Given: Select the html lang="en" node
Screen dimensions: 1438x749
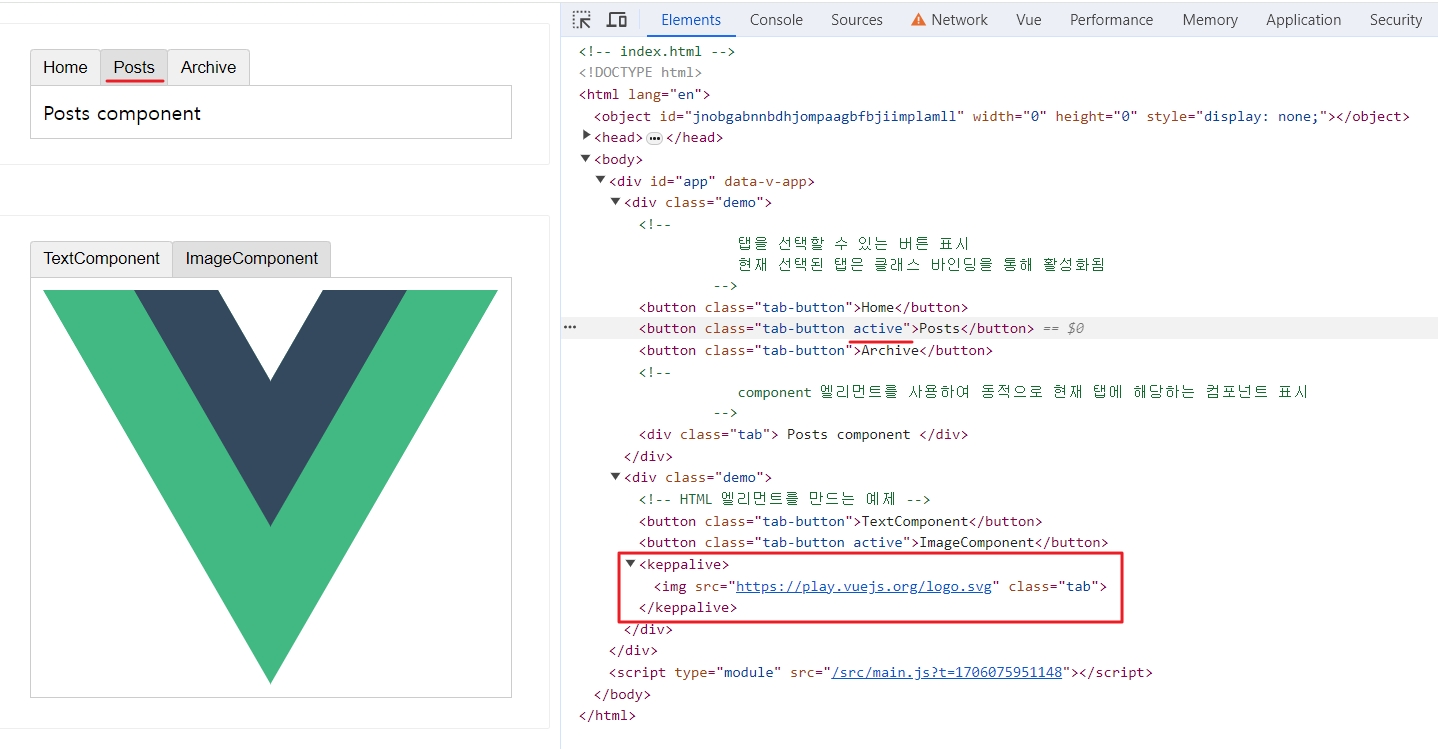Looking at the screenshot, I should [x=644, y=94].
